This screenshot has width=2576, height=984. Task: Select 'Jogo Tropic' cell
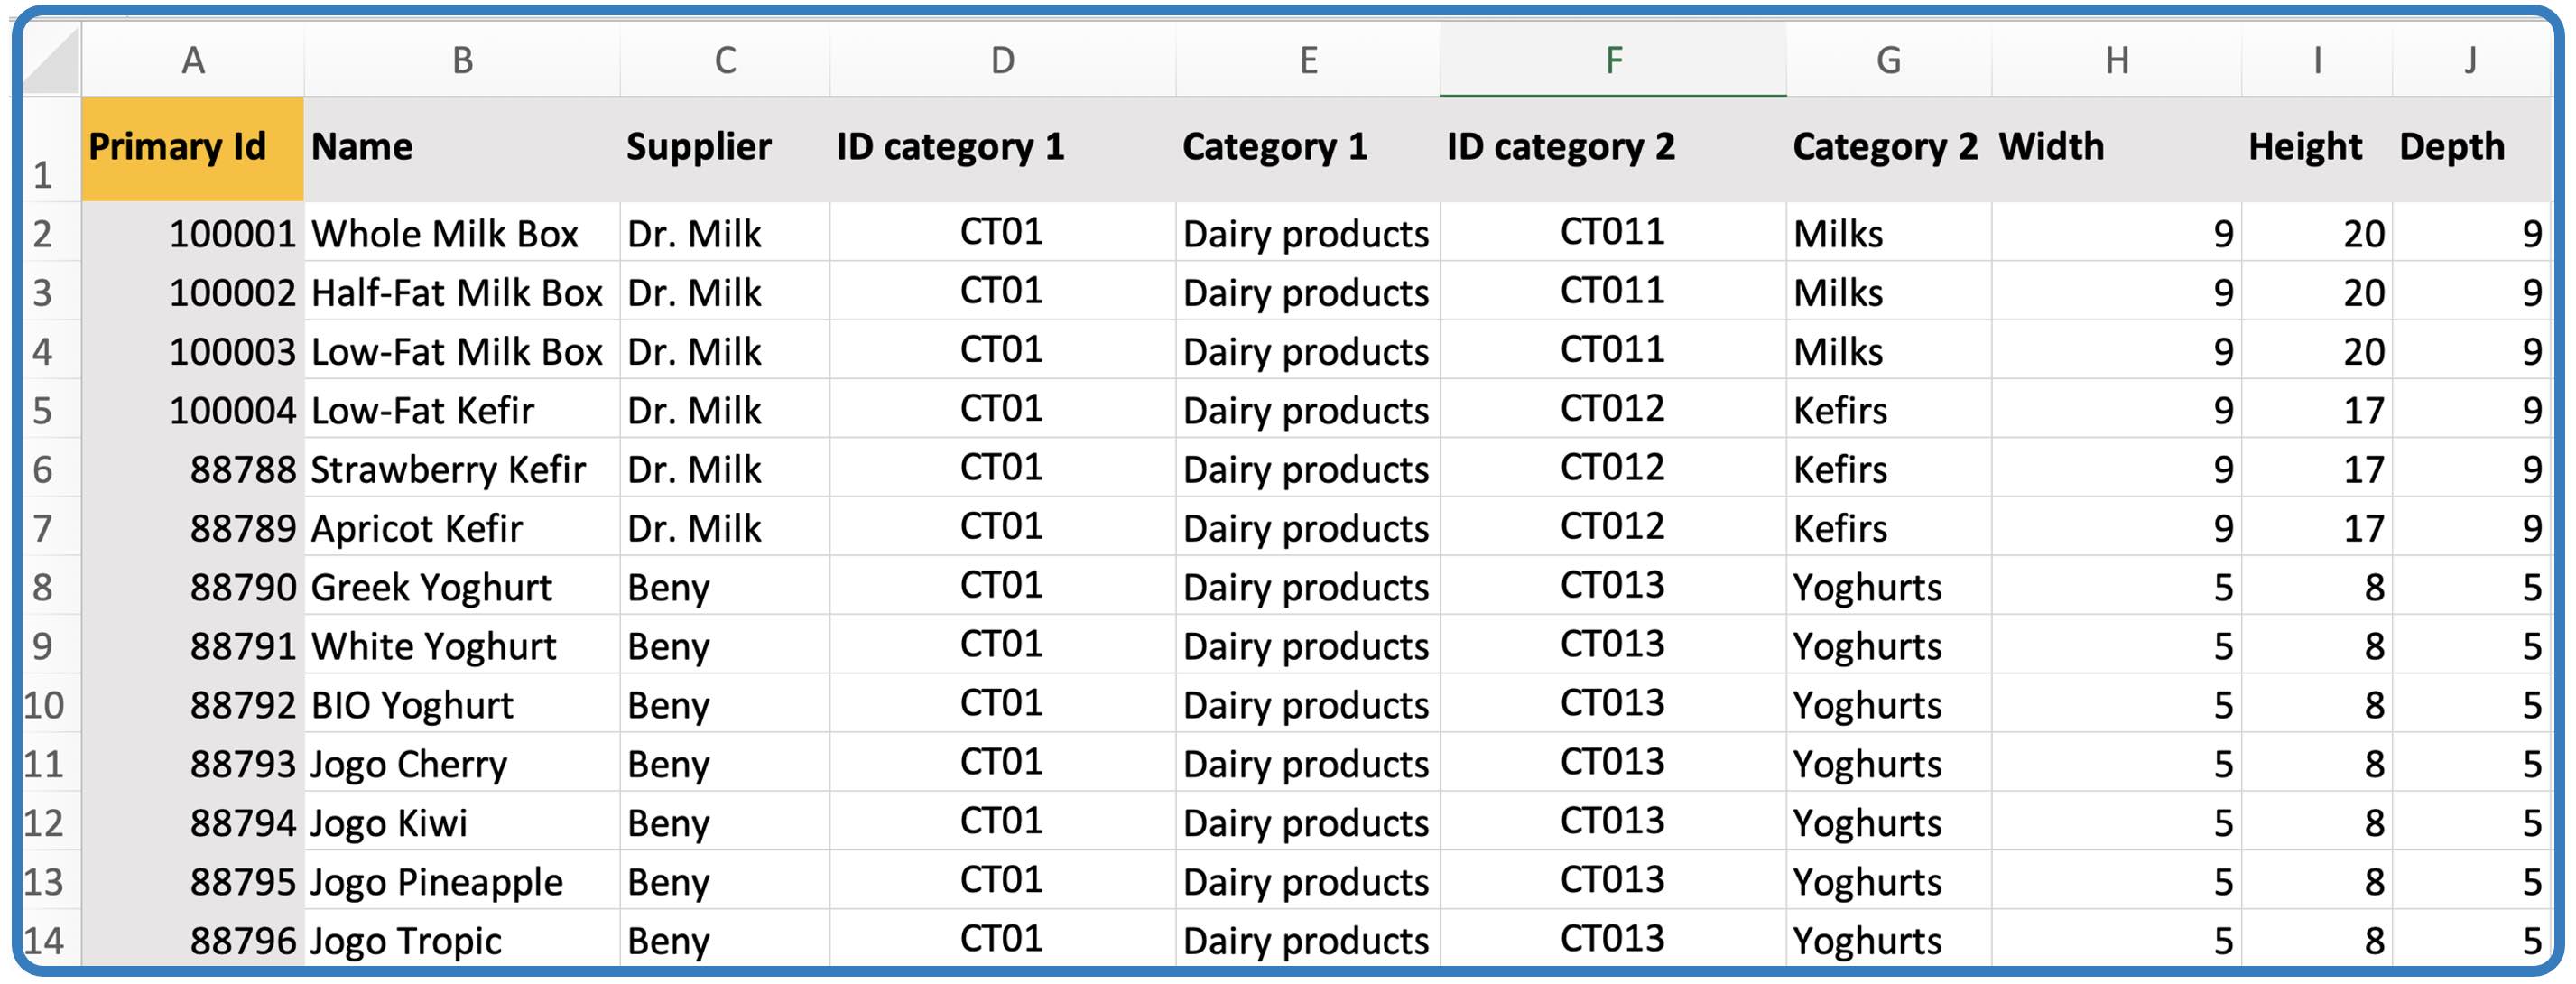(x=462, y=938)
